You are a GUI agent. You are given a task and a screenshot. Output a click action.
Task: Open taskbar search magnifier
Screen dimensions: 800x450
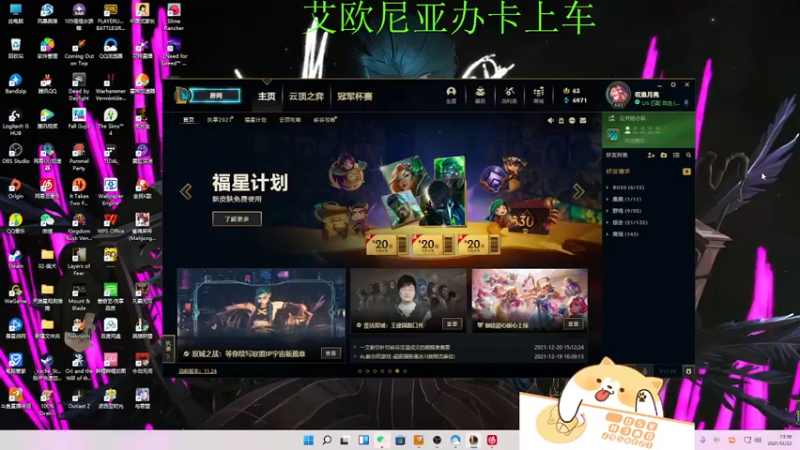327,440
